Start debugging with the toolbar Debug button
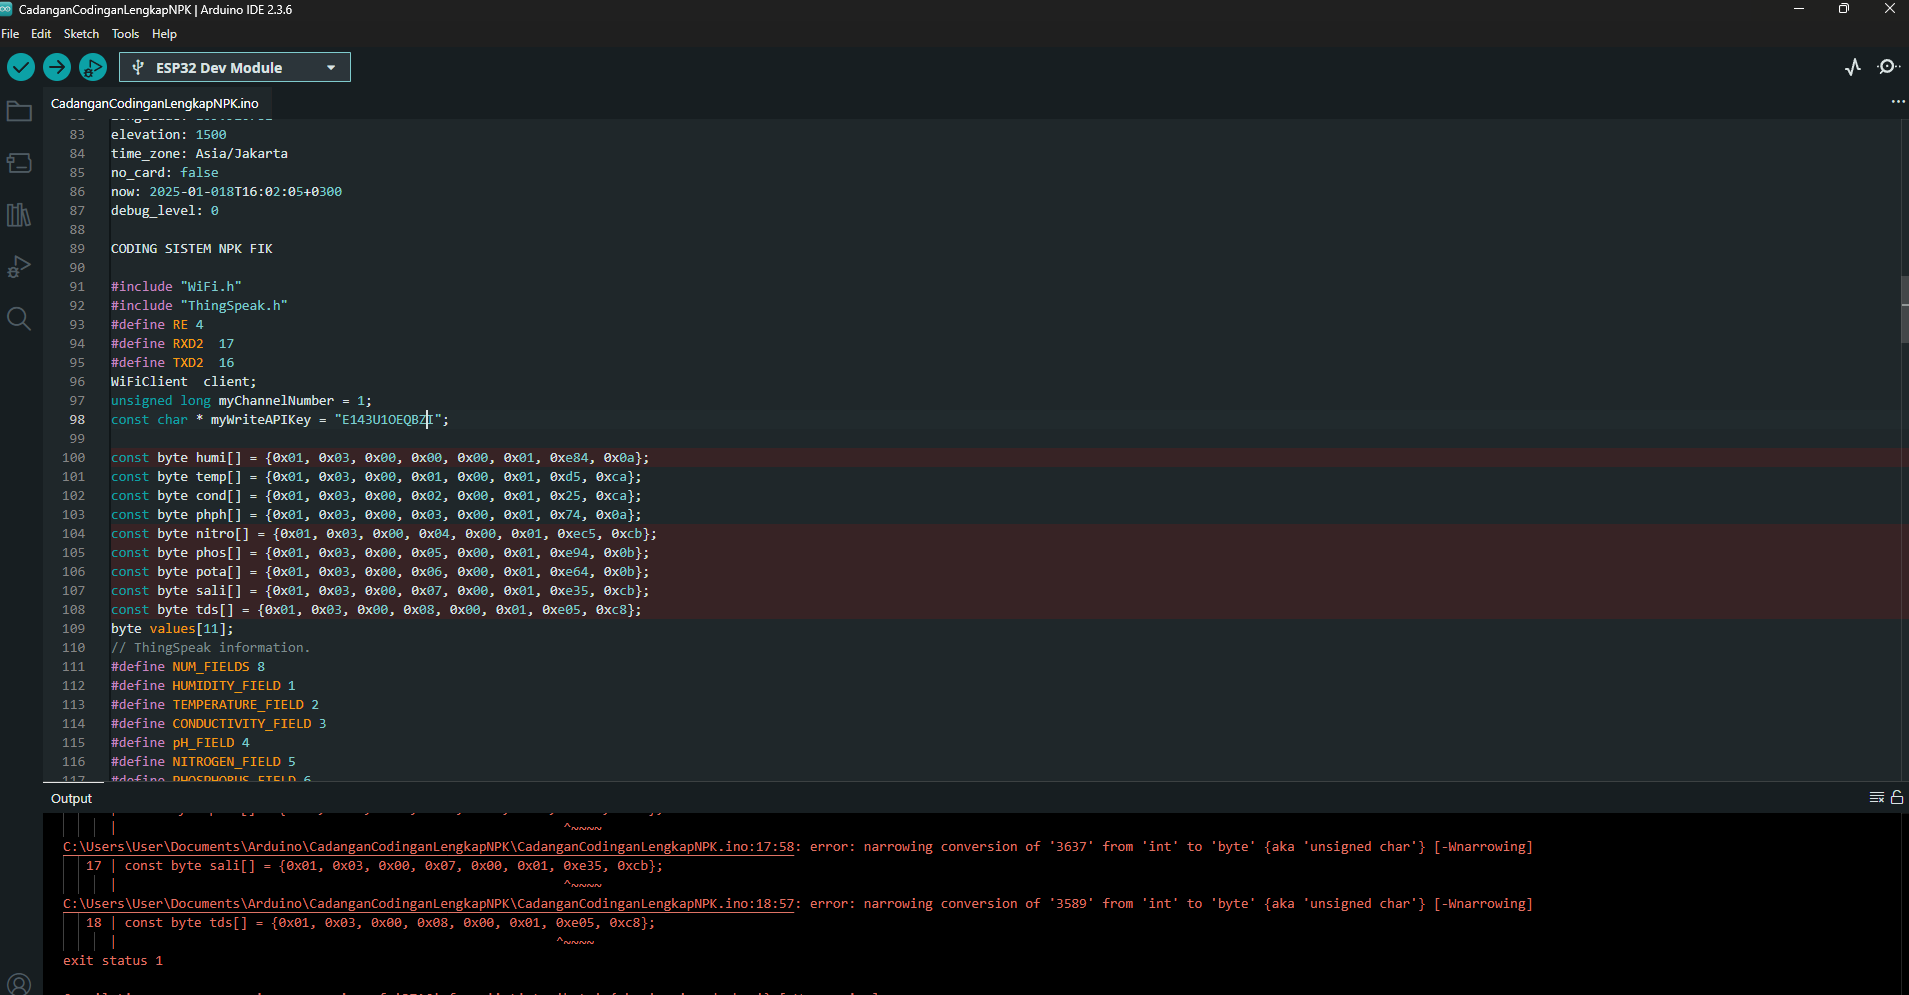Screen dimensions: 1909x995 (x=92, y=67)
